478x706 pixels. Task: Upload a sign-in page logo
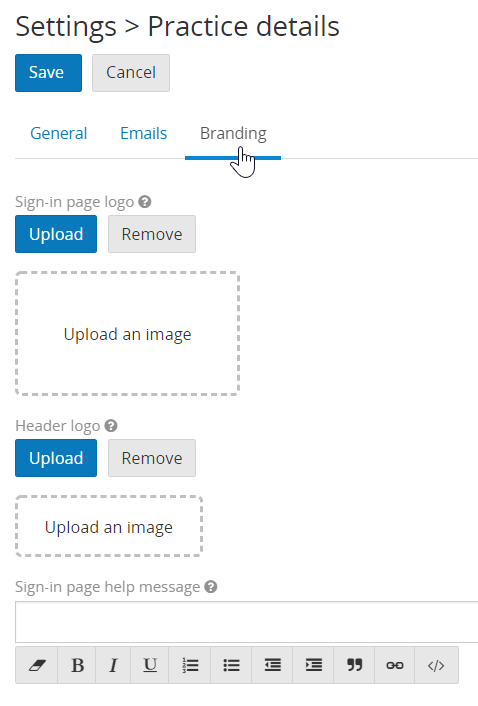[56, 234]
